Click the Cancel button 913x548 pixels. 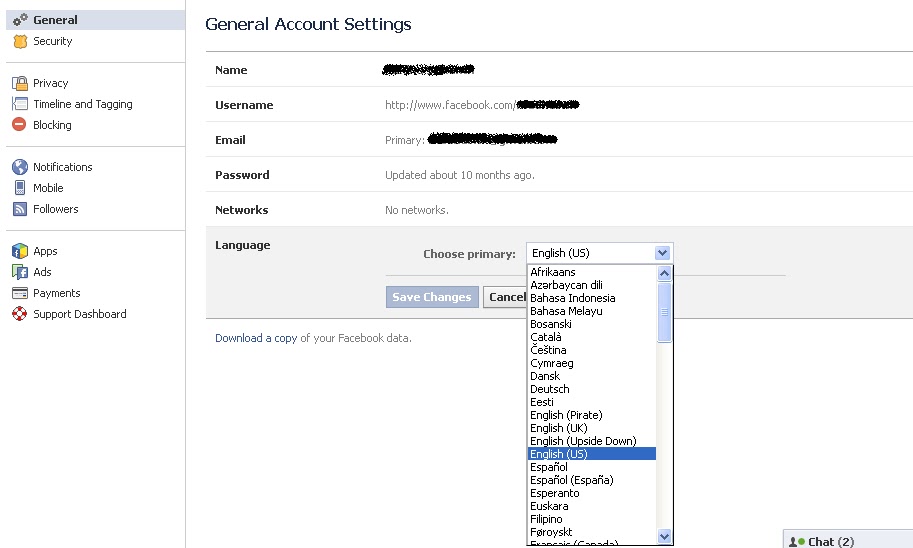click(x=505, y=297)
